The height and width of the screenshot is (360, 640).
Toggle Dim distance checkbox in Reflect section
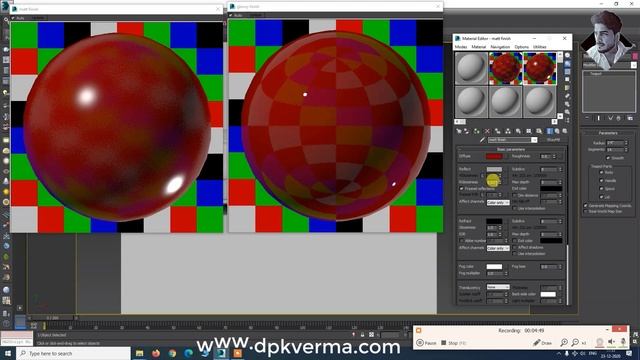click(x=515, y=196)
